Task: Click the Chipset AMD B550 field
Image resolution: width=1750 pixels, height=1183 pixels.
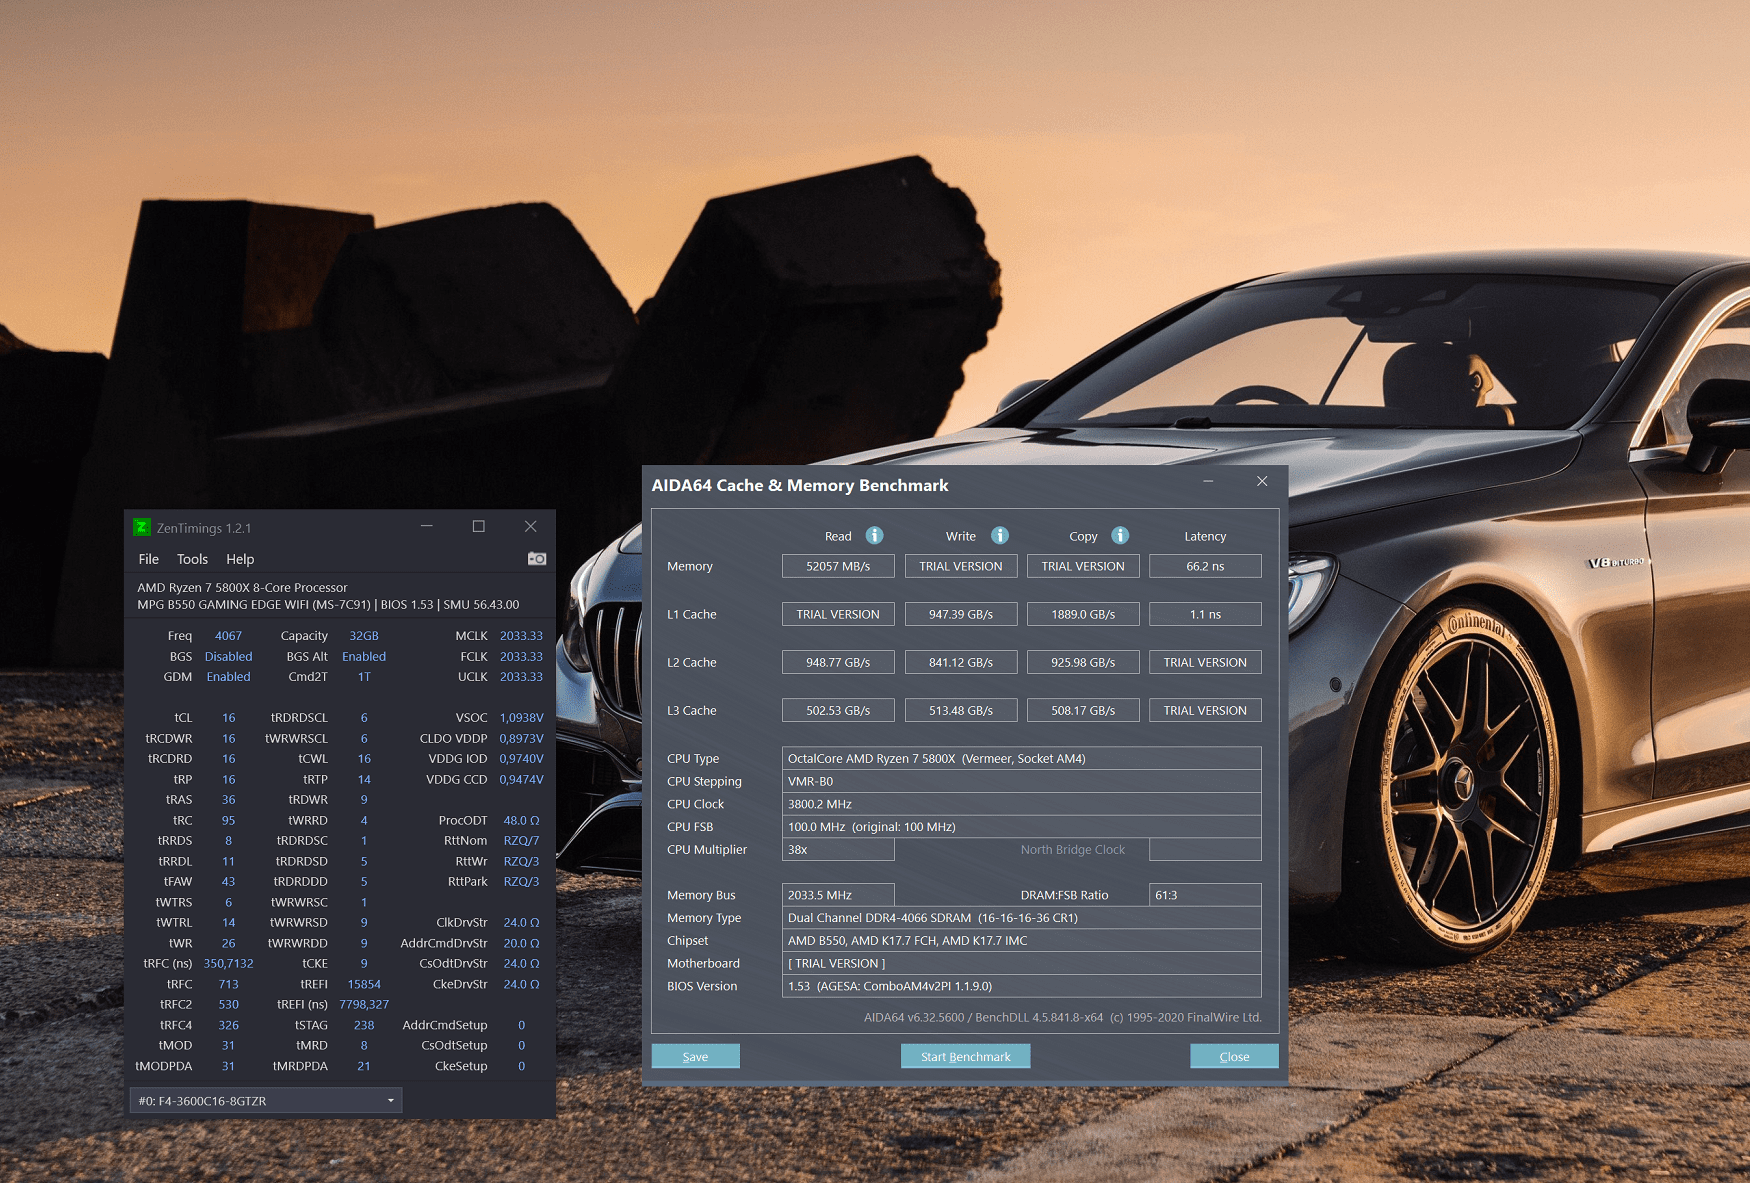Action: click(1021, 941)
